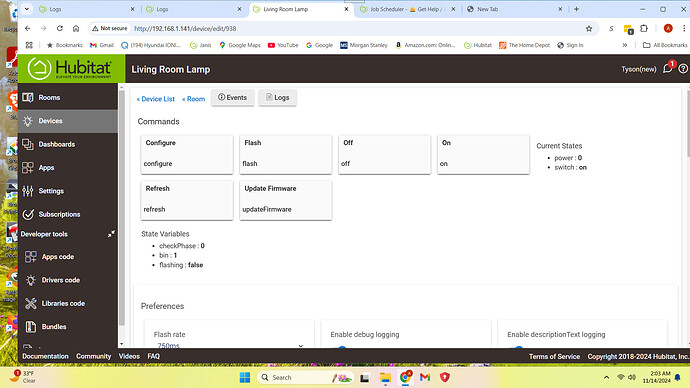Image resolution: width=690 pixels, height=388 pixels.
Task: Open the Events tab button
Action: pos(232,98)
